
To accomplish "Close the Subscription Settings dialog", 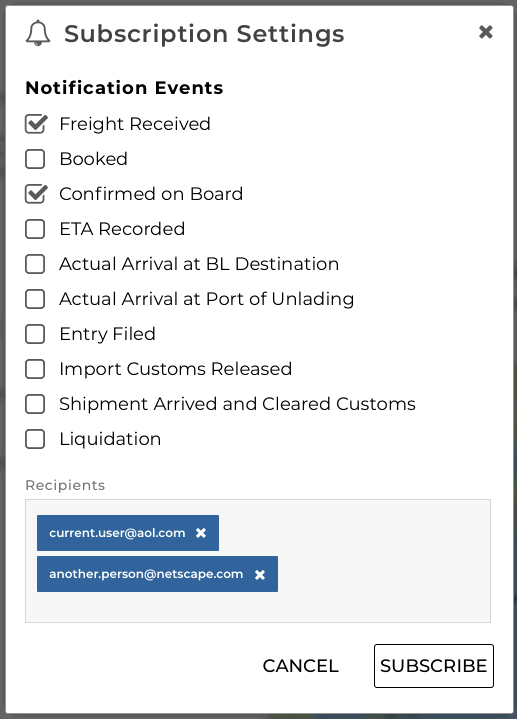I will [x=485, y=32].
